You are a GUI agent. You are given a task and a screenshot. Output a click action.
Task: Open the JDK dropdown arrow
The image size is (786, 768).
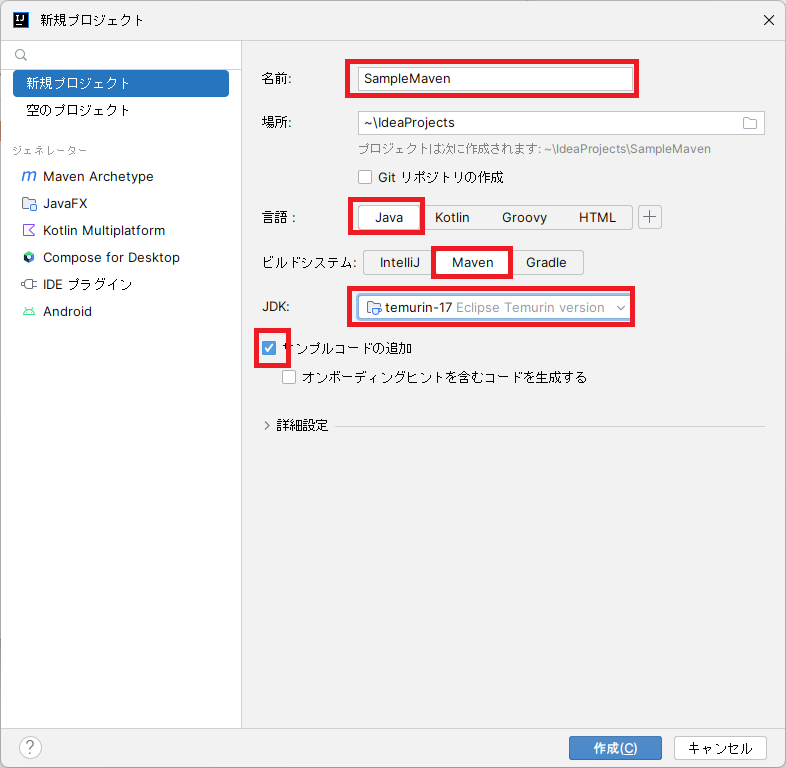pos(621,308)
